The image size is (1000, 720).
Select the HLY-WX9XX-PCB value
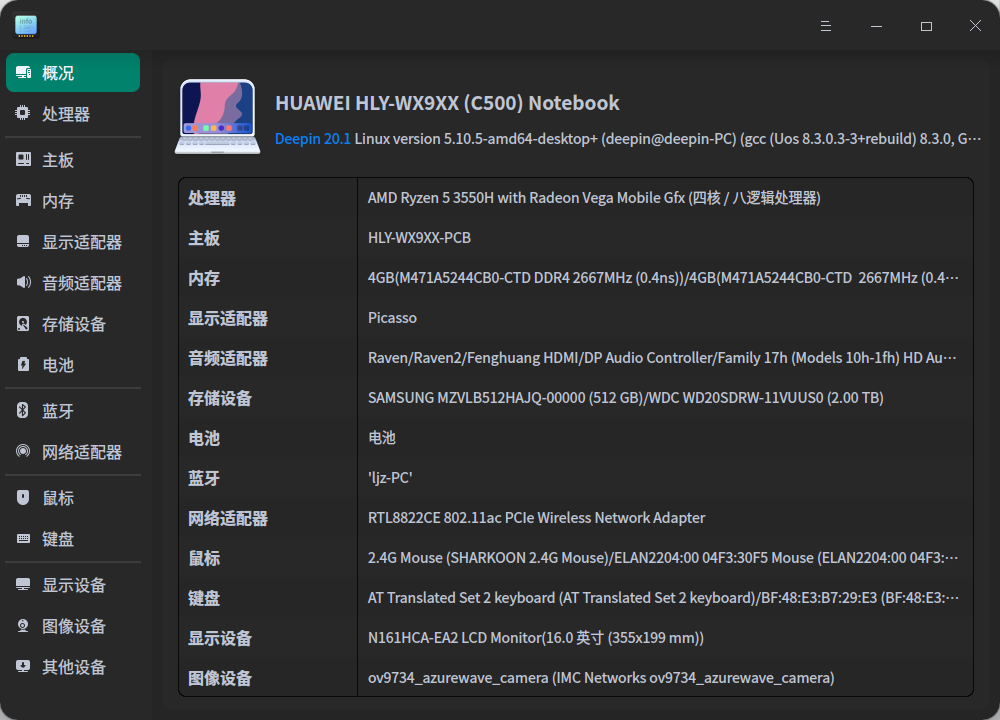pyautogui.click(x=419, y=238)
